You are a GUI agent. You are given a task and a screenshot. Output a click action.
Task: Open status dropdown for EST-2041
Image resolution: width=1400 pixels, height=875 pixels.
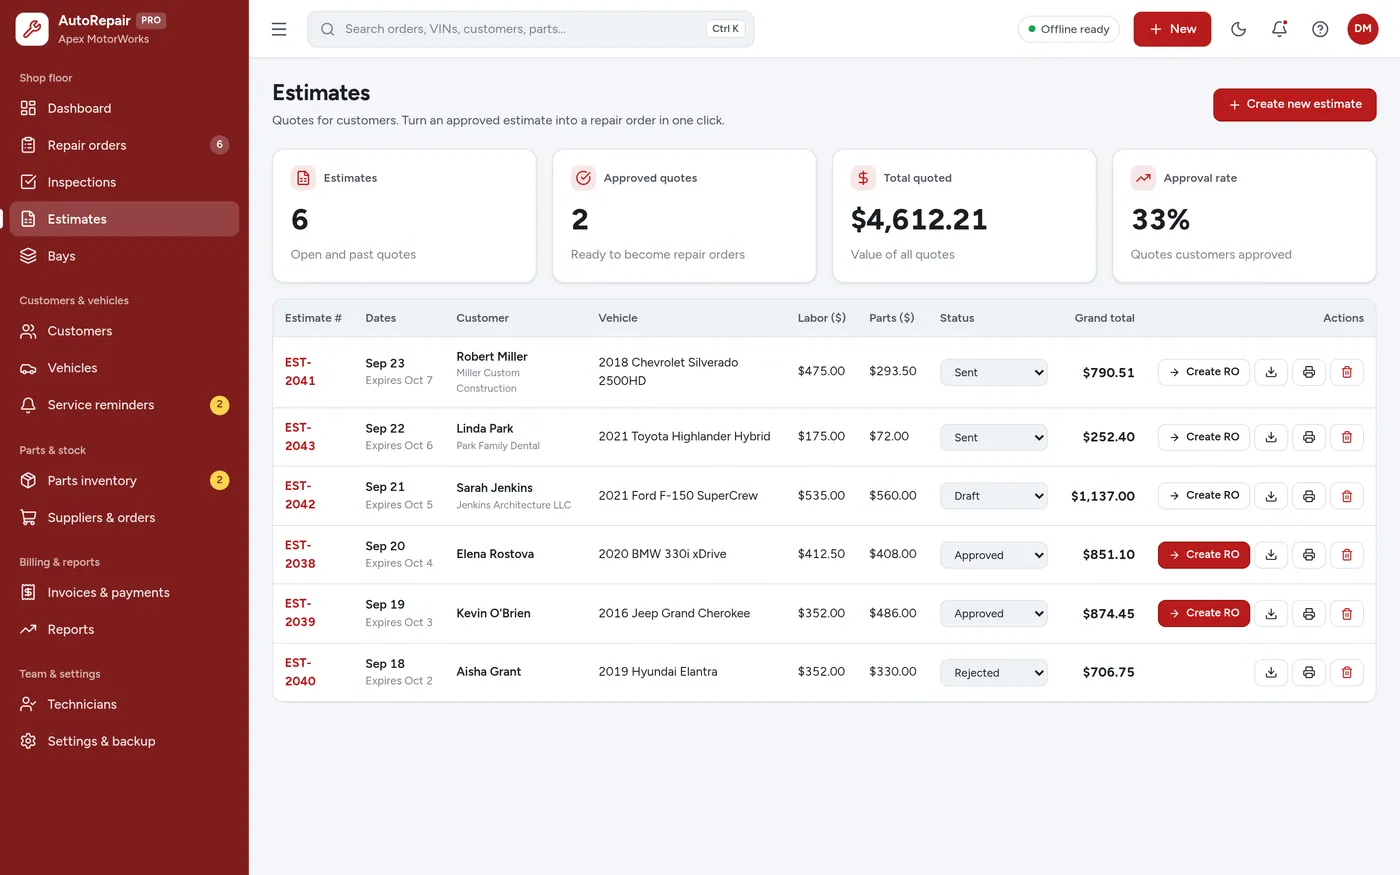point(994,372)
